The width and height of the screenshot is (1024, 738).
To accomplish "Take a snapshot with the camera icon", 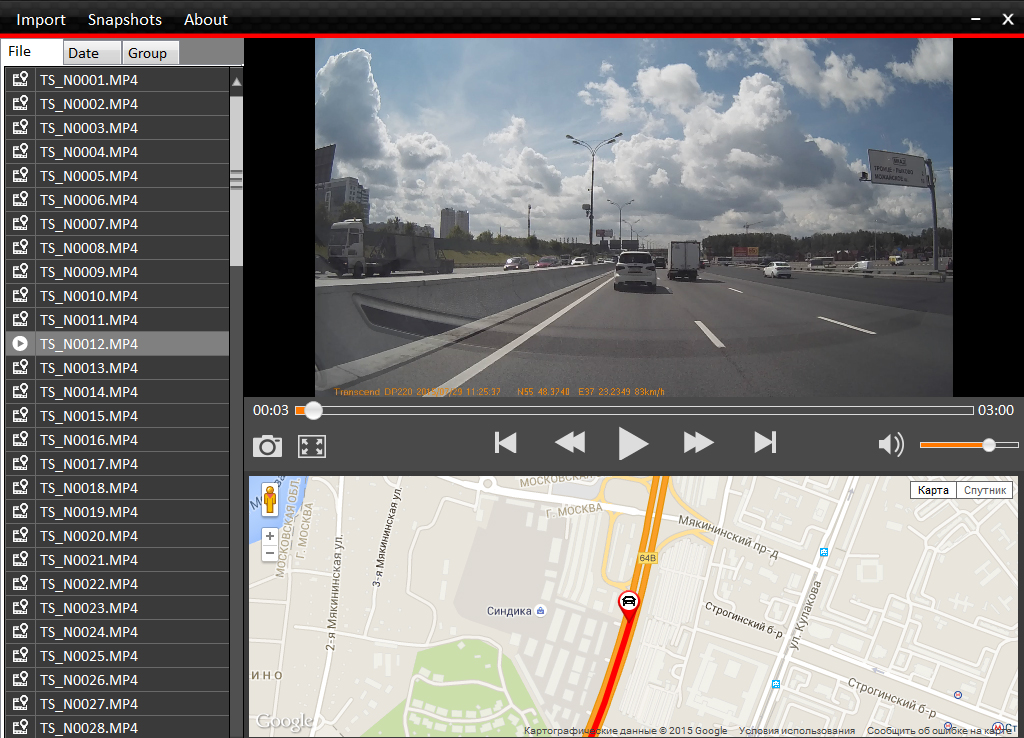I will pos(267,446).
